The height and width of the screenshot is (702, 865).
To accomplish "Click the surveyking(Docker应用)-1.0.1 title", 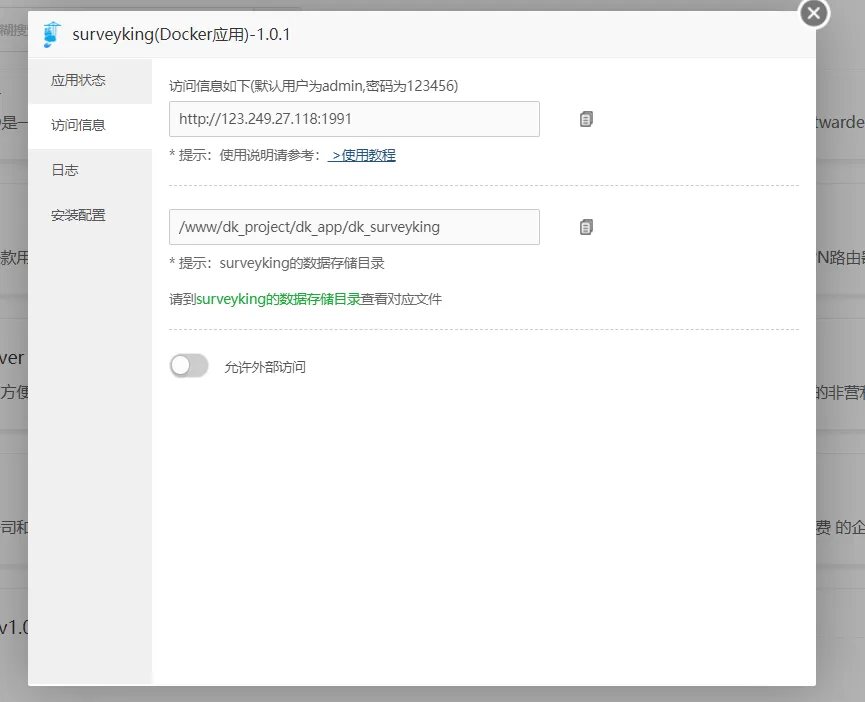I will [x=181, y=35].
